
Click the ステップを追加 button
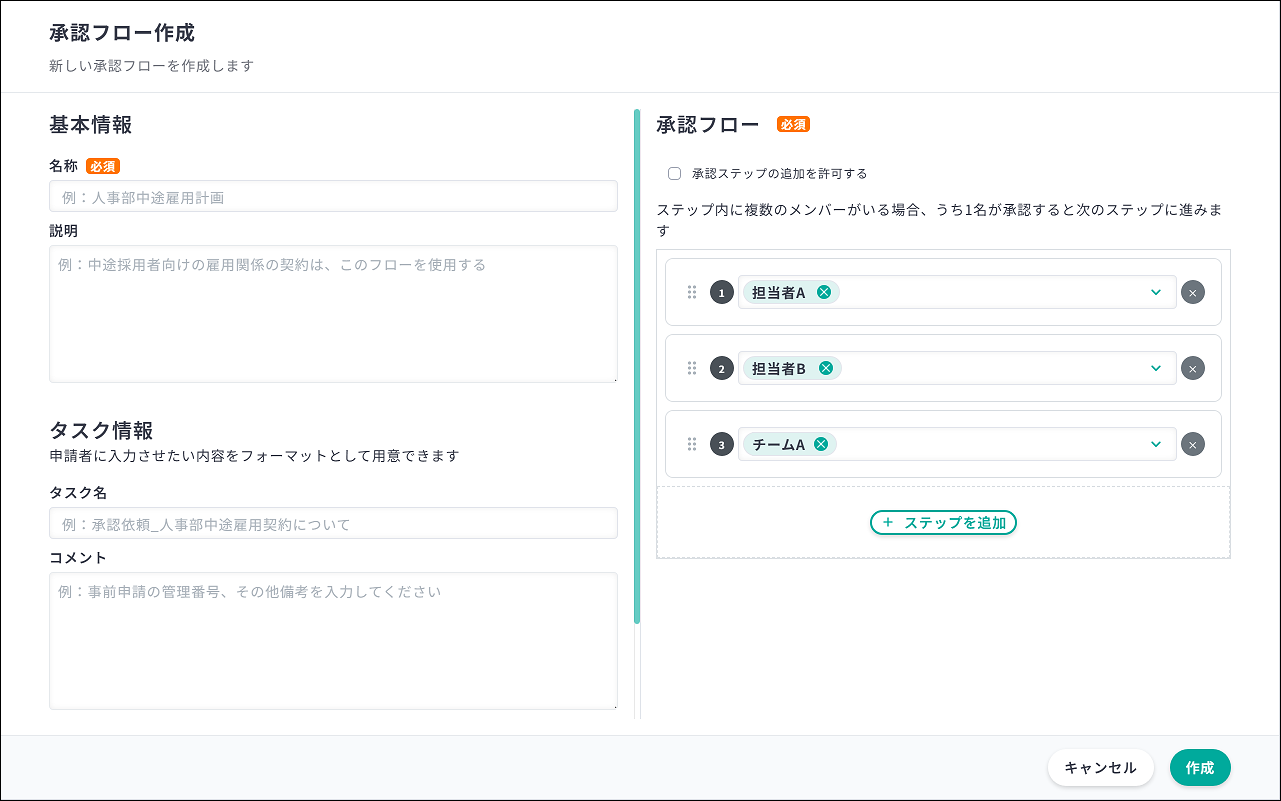943,522
